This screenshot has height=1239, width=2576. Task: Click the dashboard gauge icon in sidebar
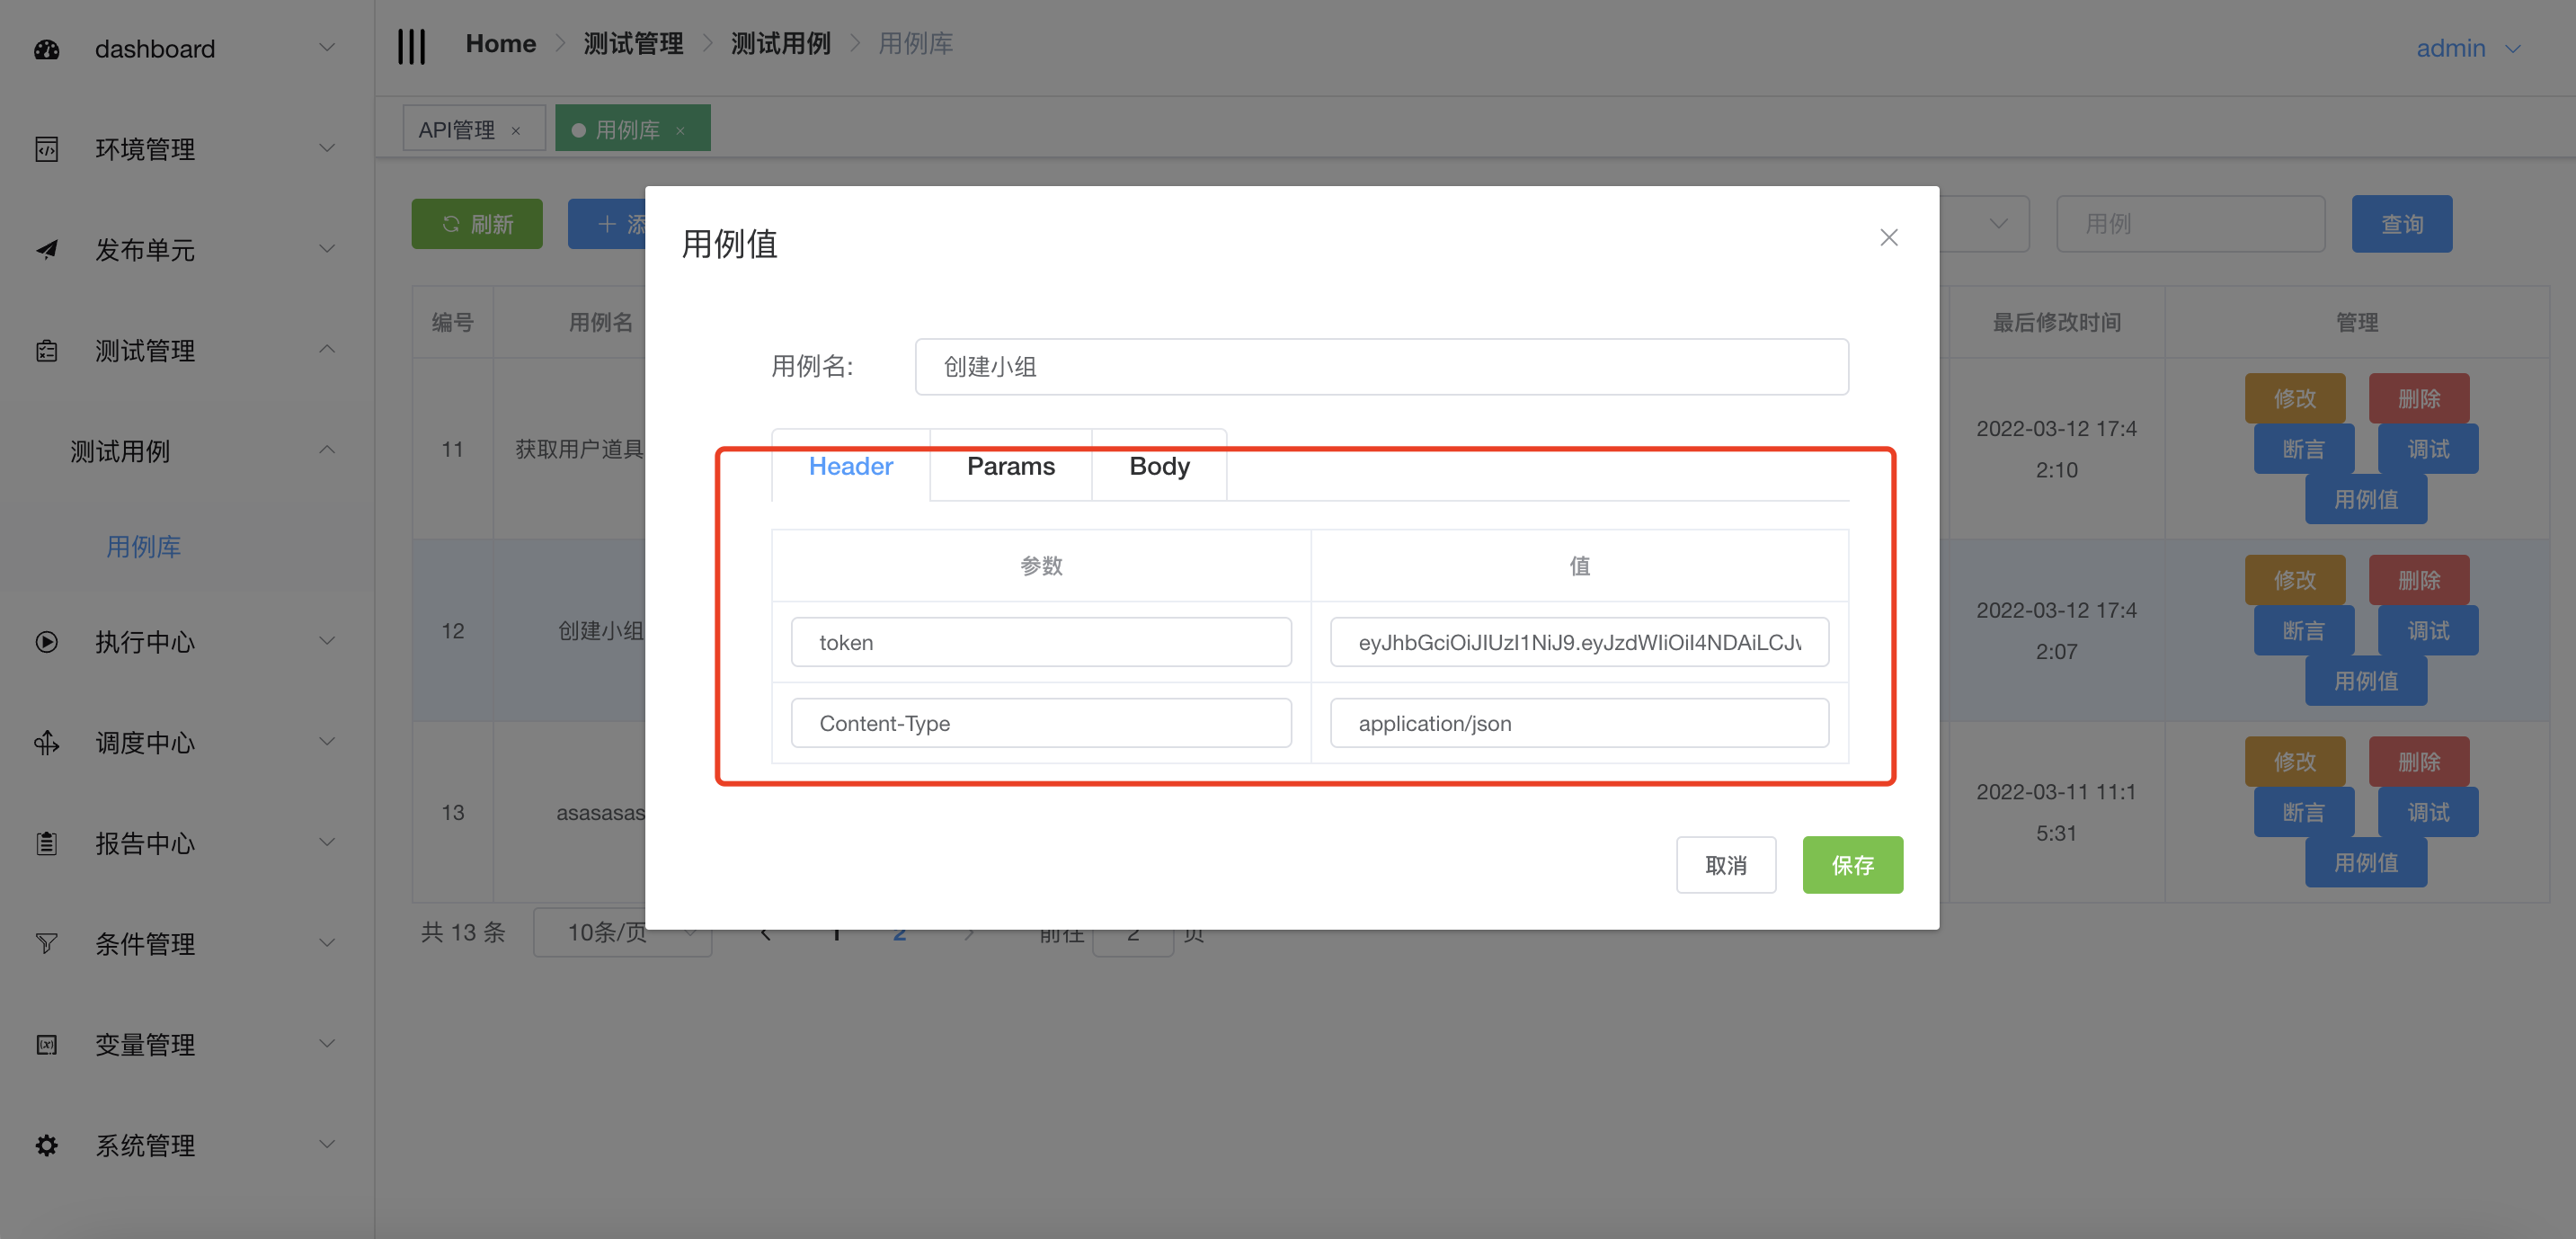(x=47, y=49)
